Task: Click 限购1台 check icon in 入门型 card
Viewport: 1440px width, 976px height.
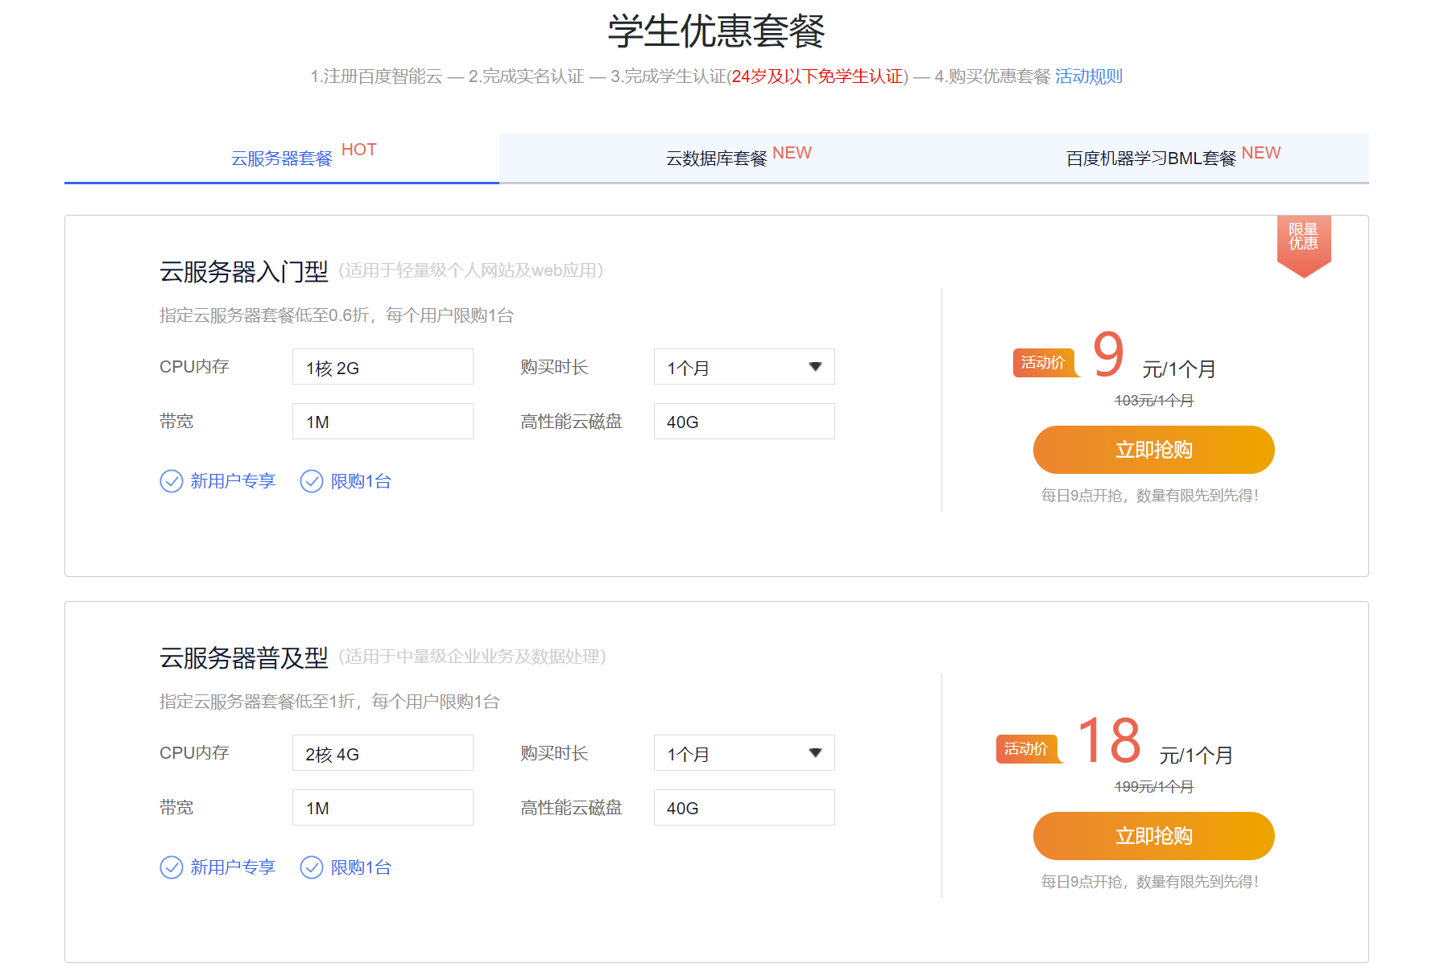Action: coord(311,481)
